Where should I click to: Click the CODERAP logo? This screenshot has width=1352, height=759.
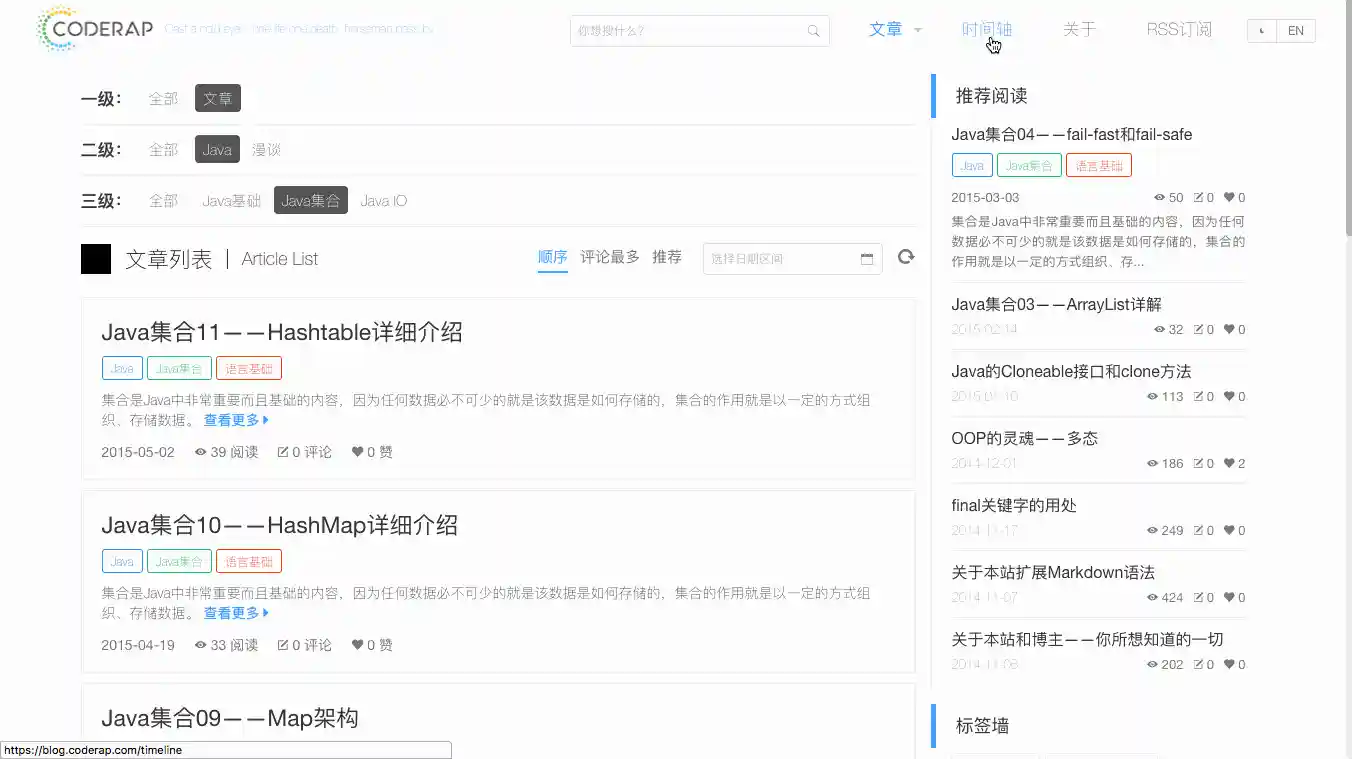[94, 29]
